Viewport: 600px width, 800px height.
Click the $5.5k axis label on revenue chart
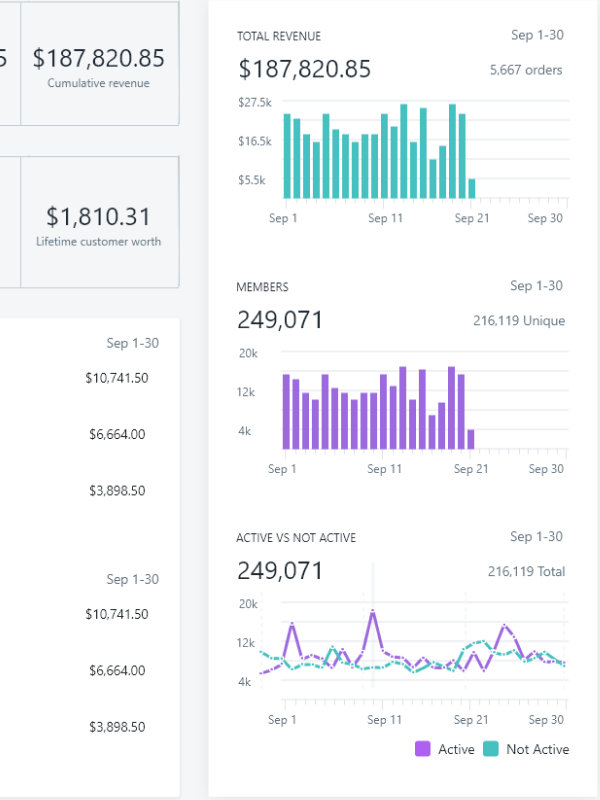click(x=252, y=180)
